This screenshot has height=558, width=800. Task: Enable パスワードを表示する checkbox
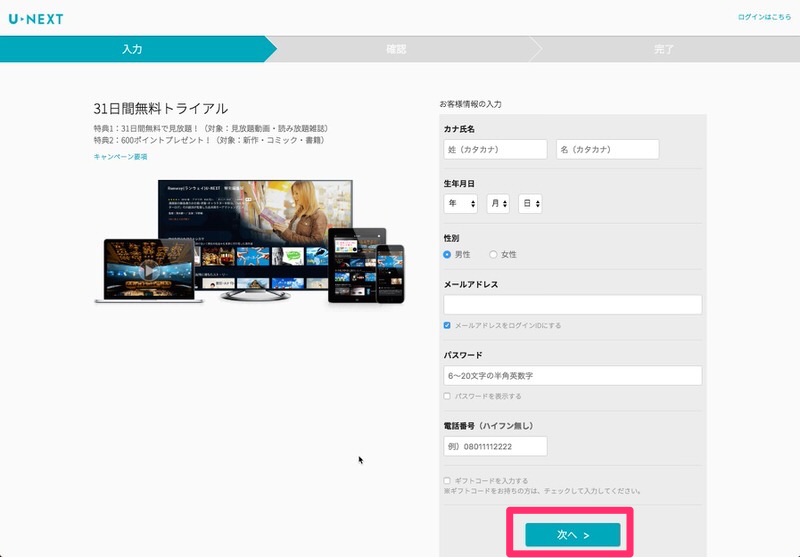pos(447,396)
